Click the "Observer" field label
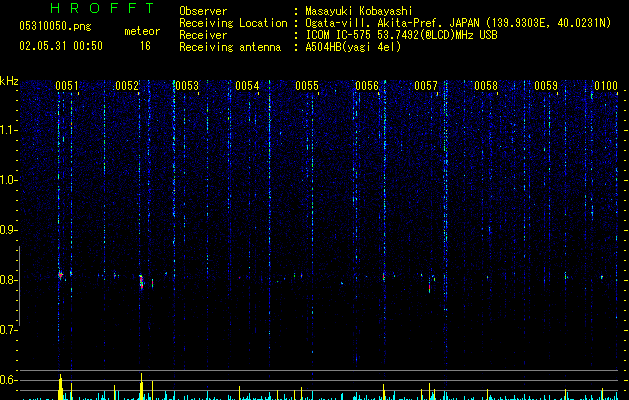This screenshot has height=400, width=629. [x=203, y=11]
